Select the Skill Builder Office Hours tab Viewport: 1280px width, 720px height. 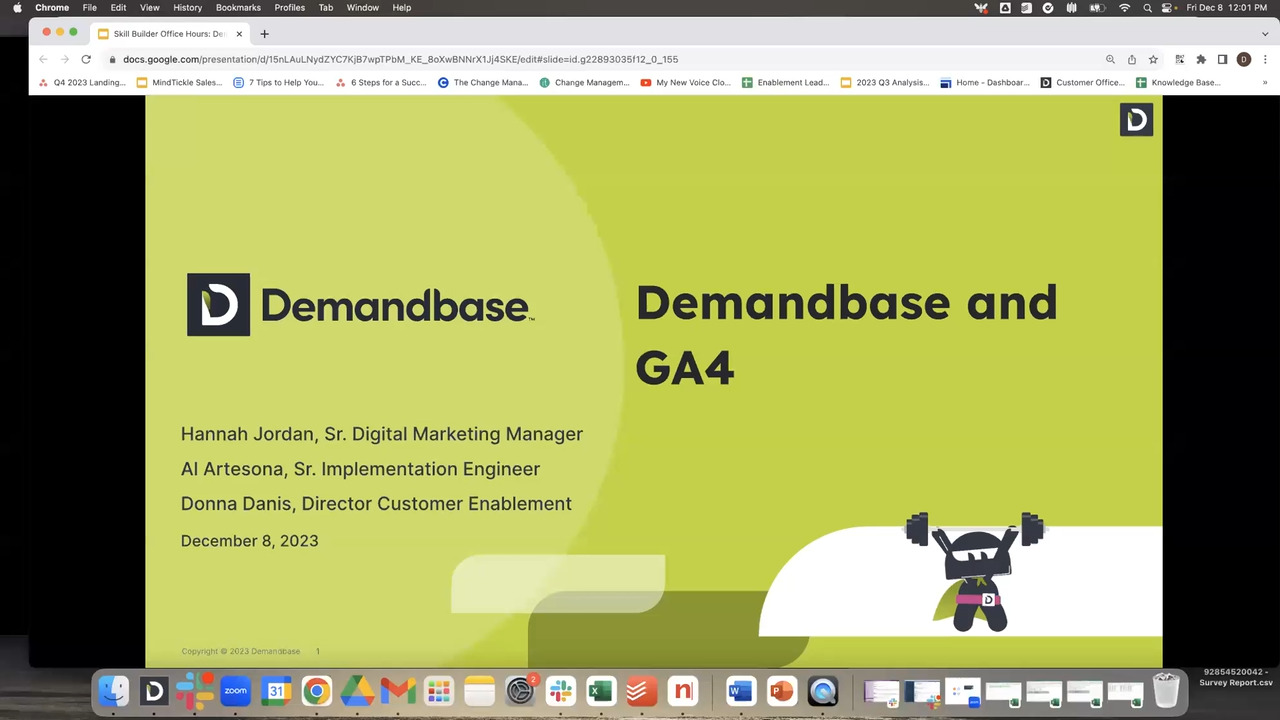coord(170,33)
